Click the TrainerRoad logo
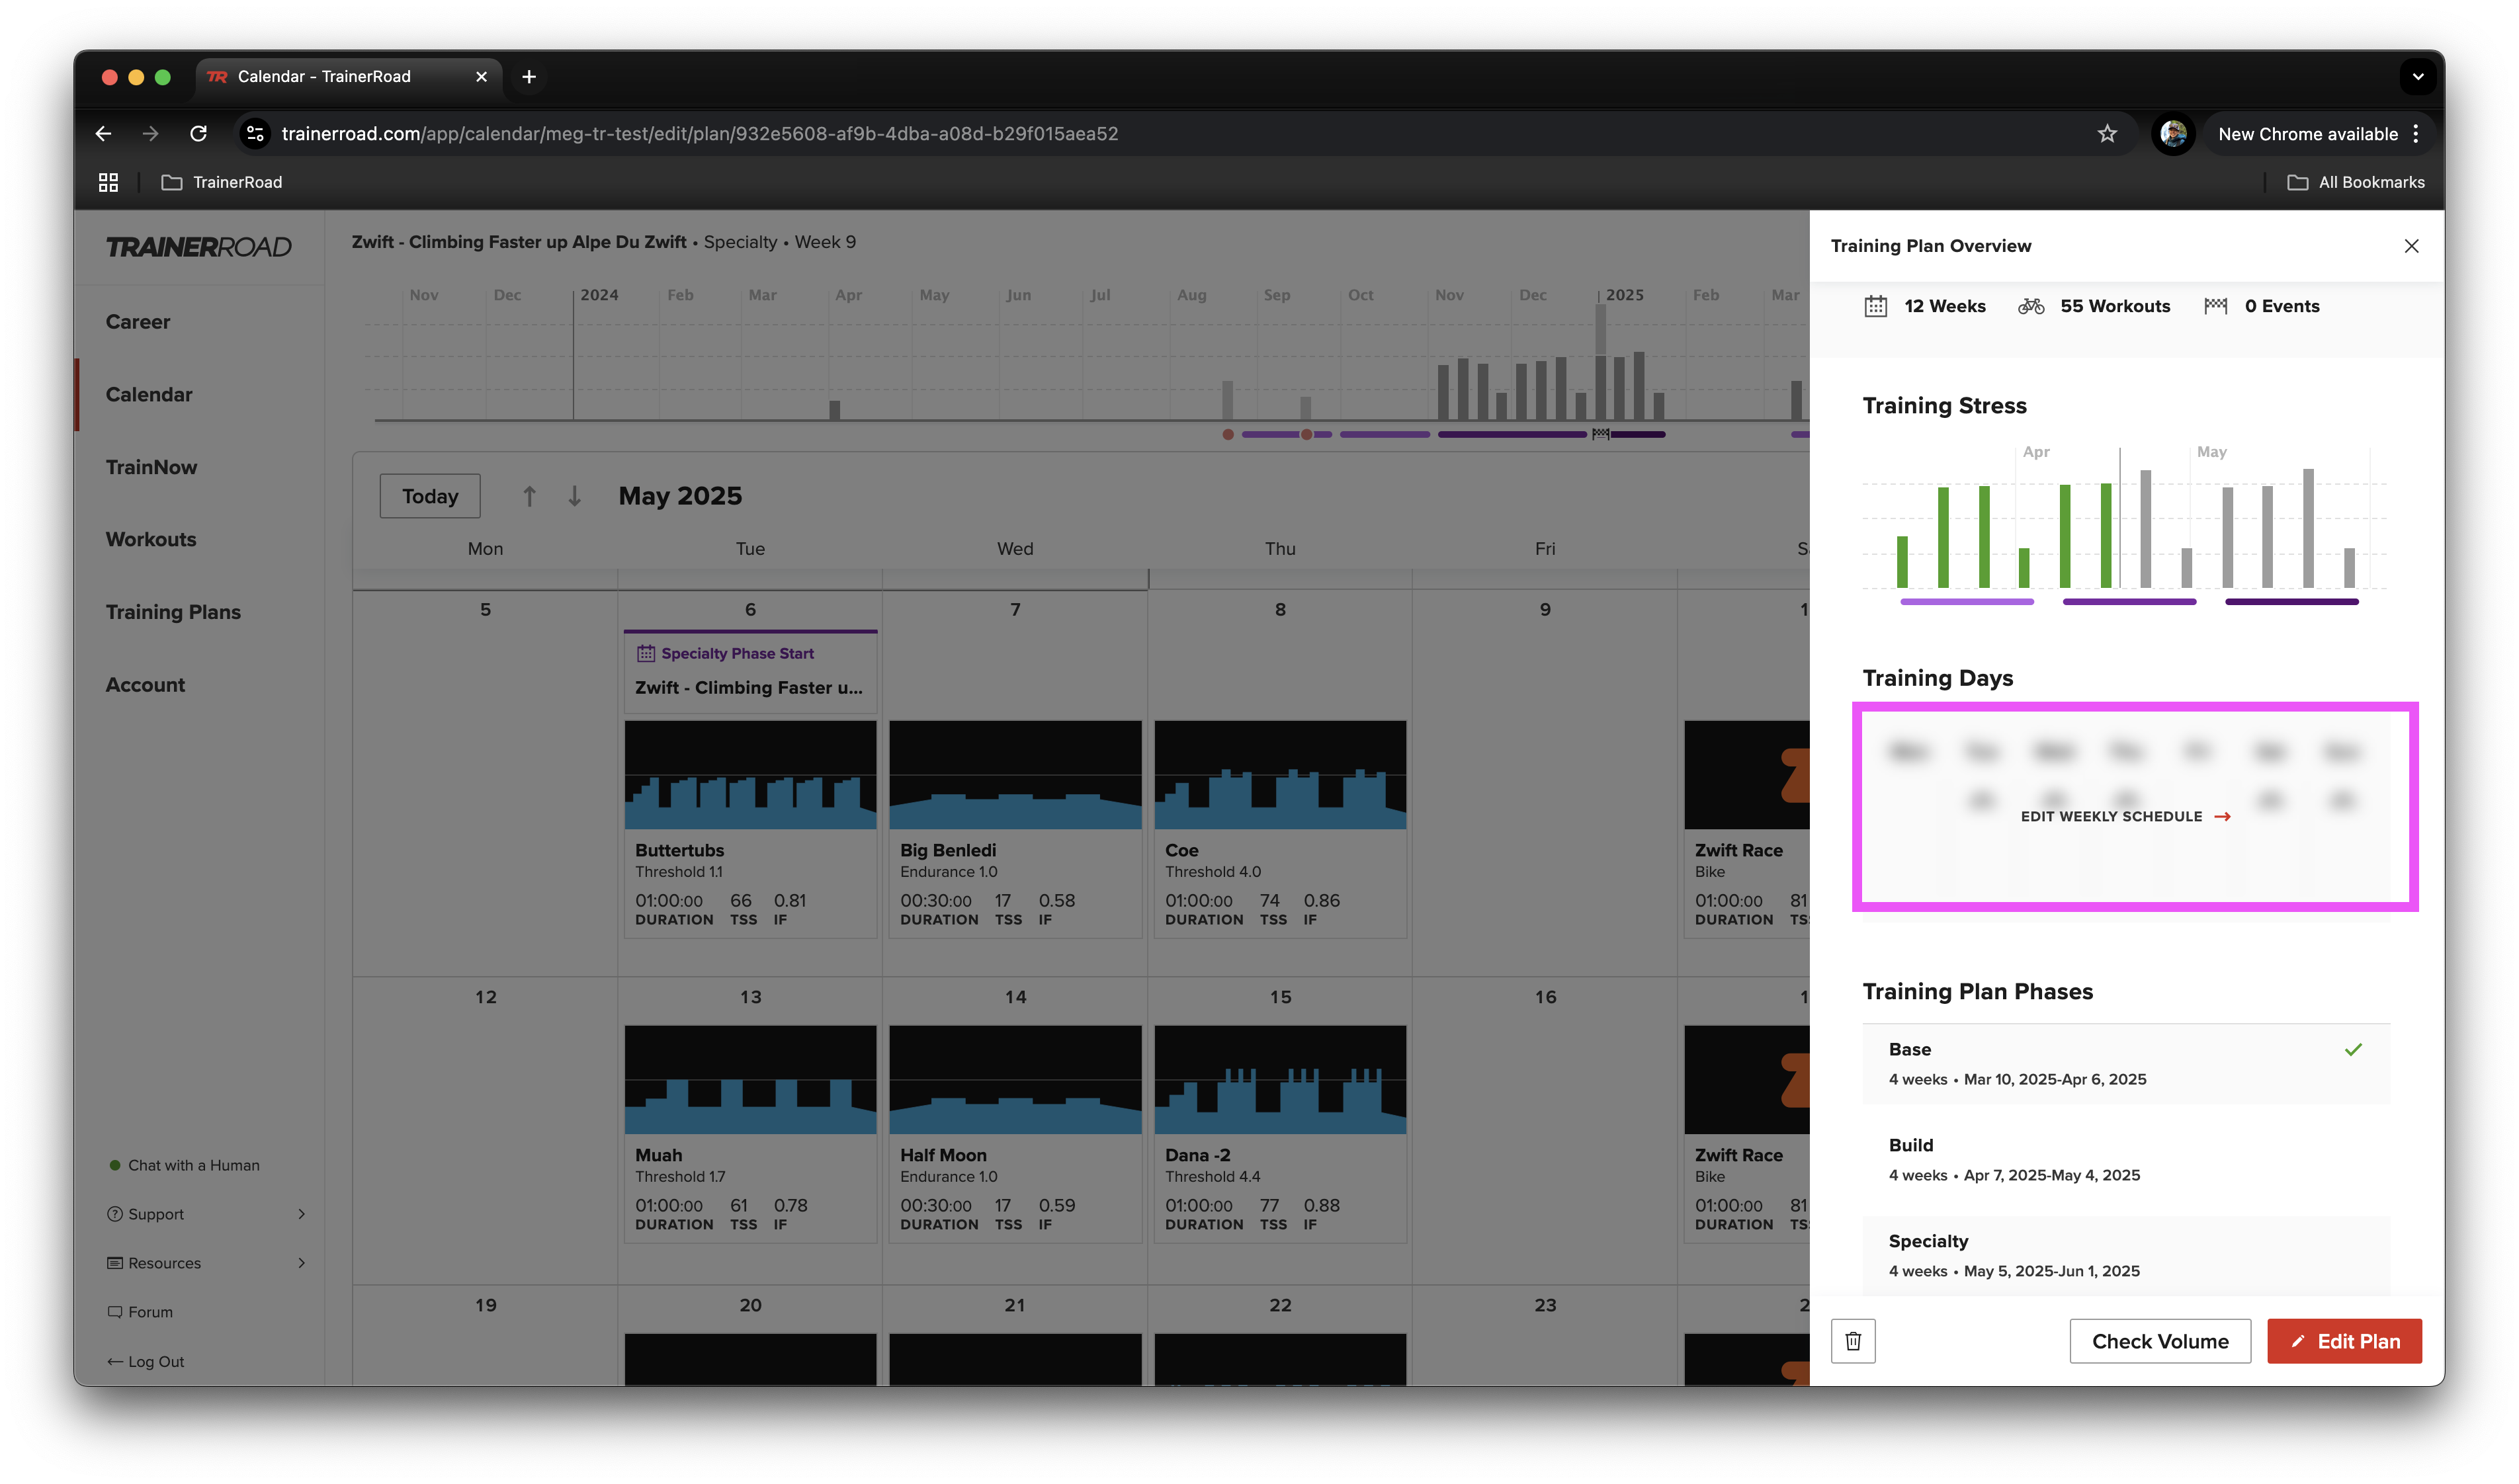Screen dimensions: 2519x1484 [x=199, y=247]
